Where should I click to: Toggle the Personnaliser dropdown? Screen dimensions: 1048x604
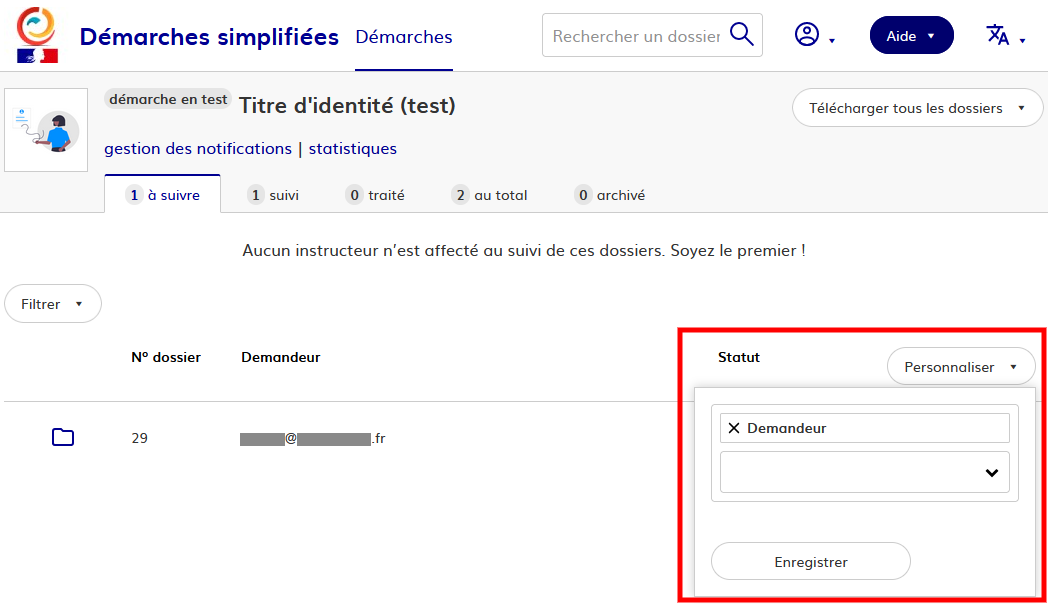click(960, 367)
